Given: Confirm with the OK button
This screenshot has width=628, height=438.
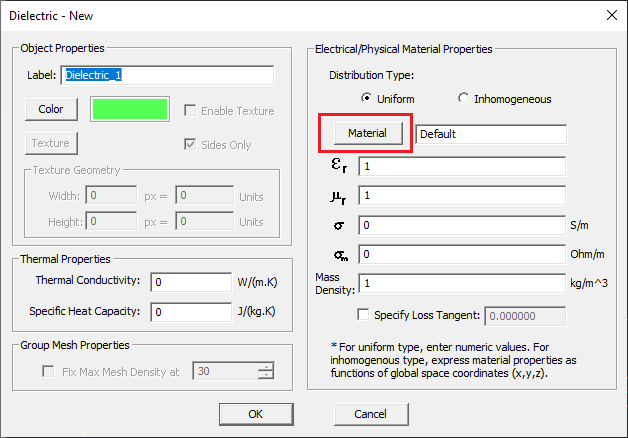Looking at the screenshot, I should click(x=255, y=414).
